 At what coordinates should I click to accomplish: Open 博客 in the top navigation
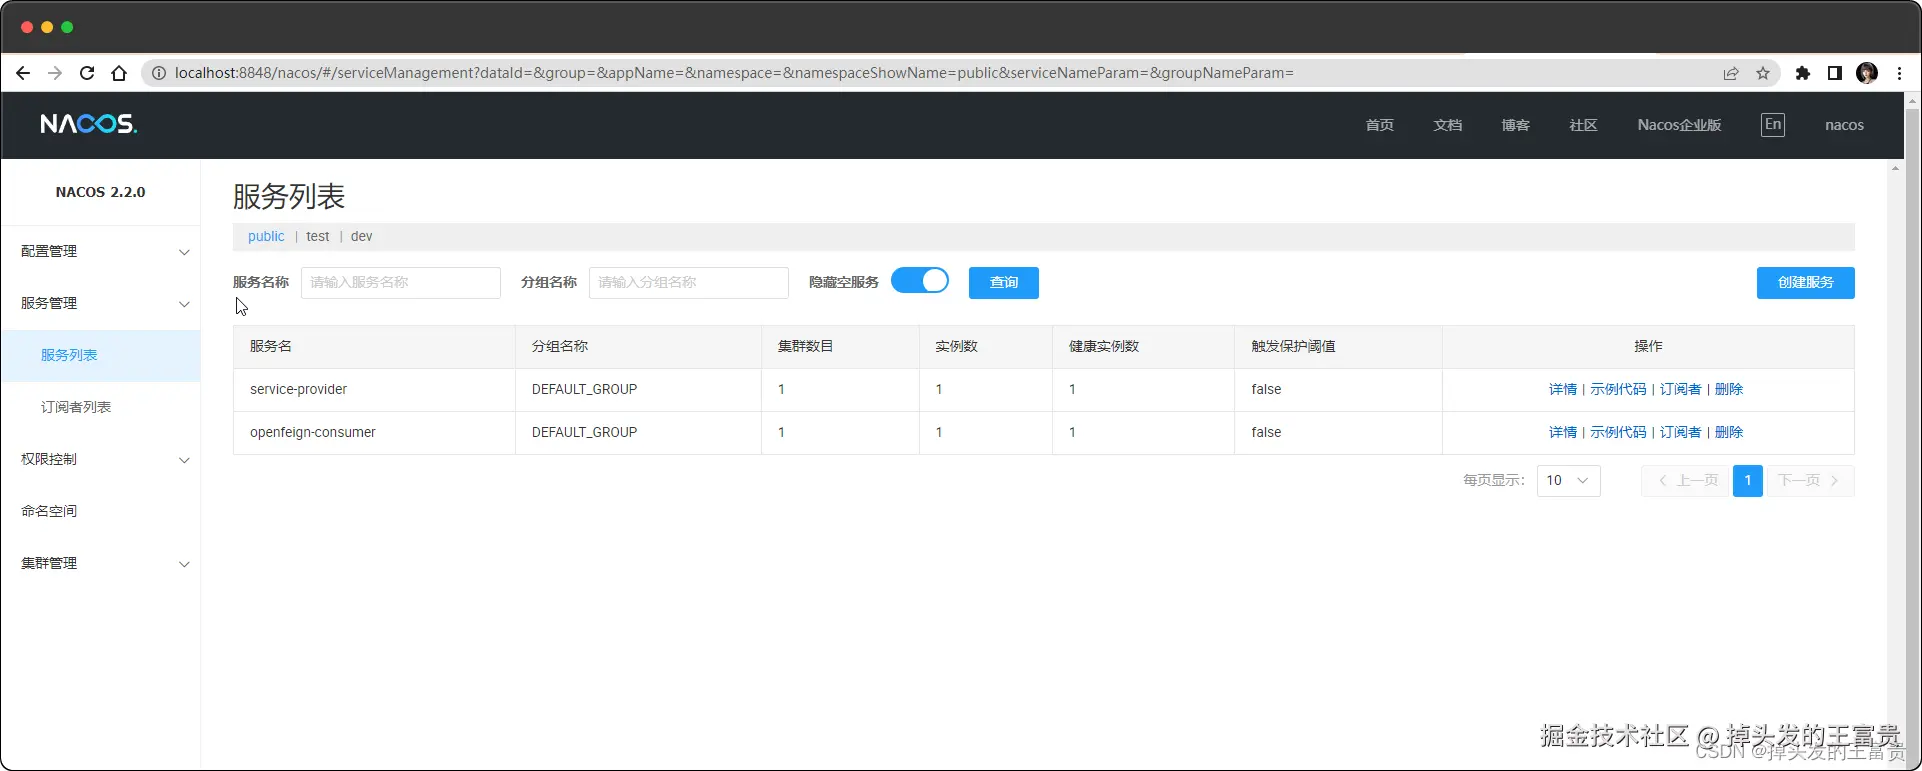(x=1515, y=125)
